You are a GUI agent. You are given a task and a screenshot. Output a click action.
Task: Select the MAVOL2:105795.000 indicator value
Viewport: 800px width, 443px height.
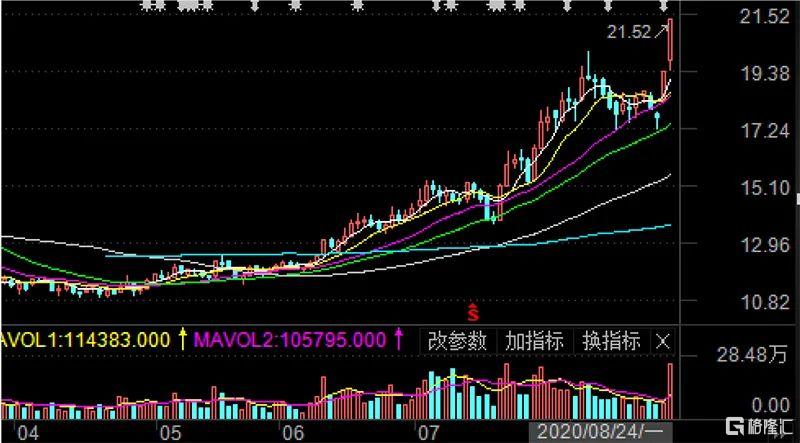click(x=290, y=340)
